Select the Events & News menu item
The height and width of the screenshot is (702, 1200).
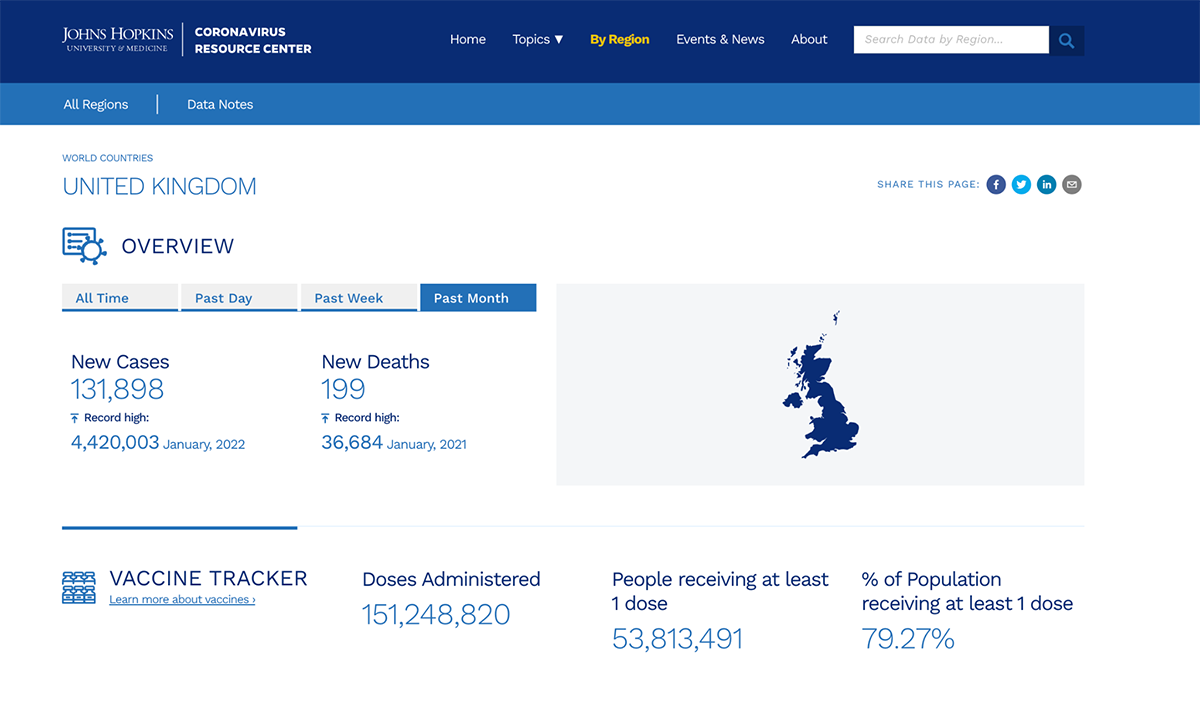(x=720, y=39)
